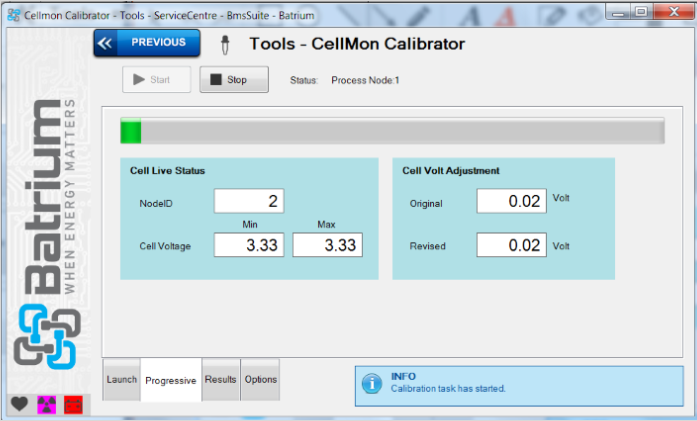Click the Revised volt adjustment field
Image resolution: width=697 pixels, height=421 pixels.
click(x=512, y=245)
